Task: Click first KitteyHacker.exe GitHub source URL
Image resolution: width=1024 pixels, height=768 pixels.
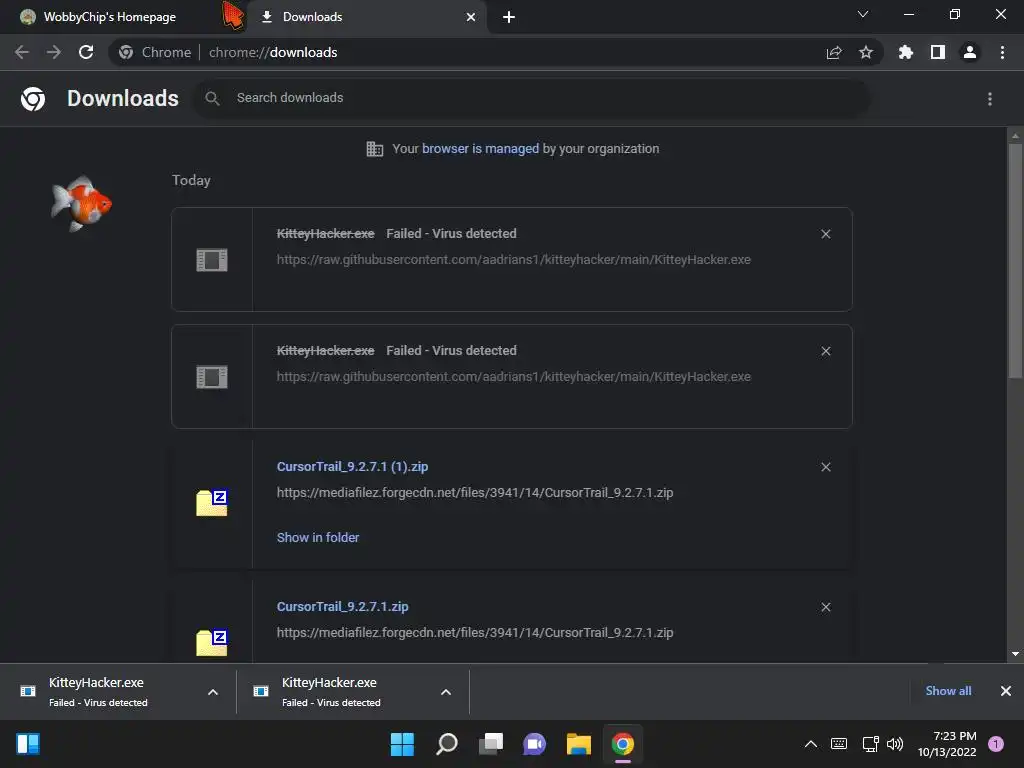Action: [x=513, y=259]
